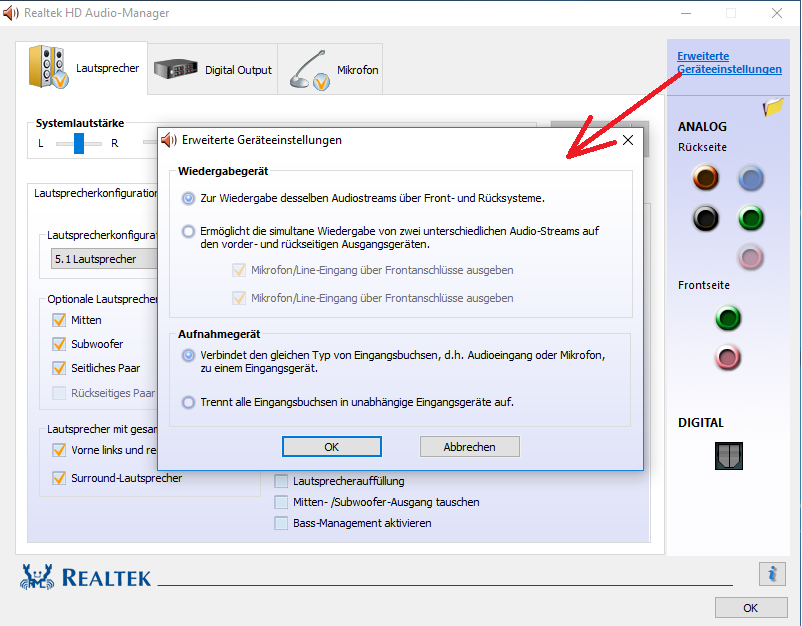The width and height of the screenshot is (802, 626).
Task: Open connector settings via the yellow folder icon
Action: pyautogui.click(x=772, y=107)
